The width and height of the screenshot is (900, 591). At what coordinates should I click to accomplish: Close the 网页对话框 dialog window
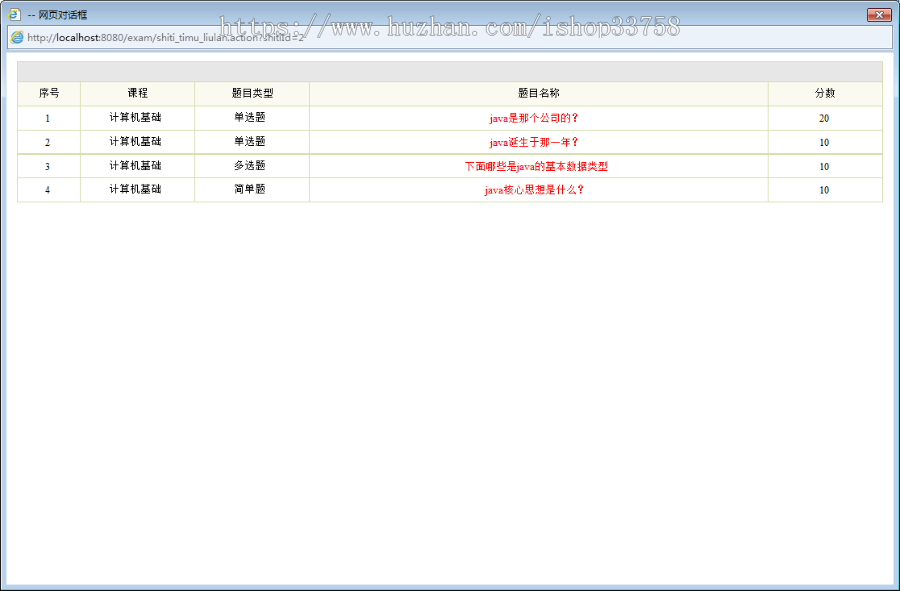879,14
